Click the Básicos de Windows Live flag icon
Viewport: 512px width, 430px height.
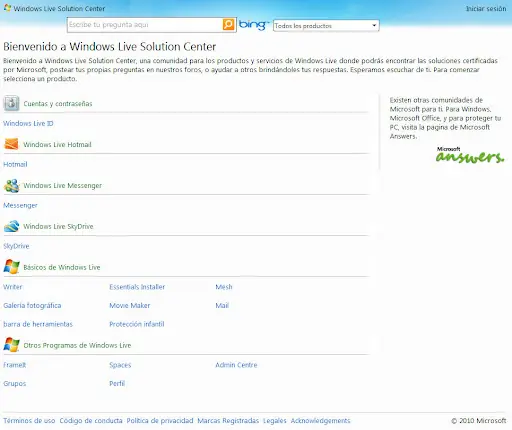(11, 267)
